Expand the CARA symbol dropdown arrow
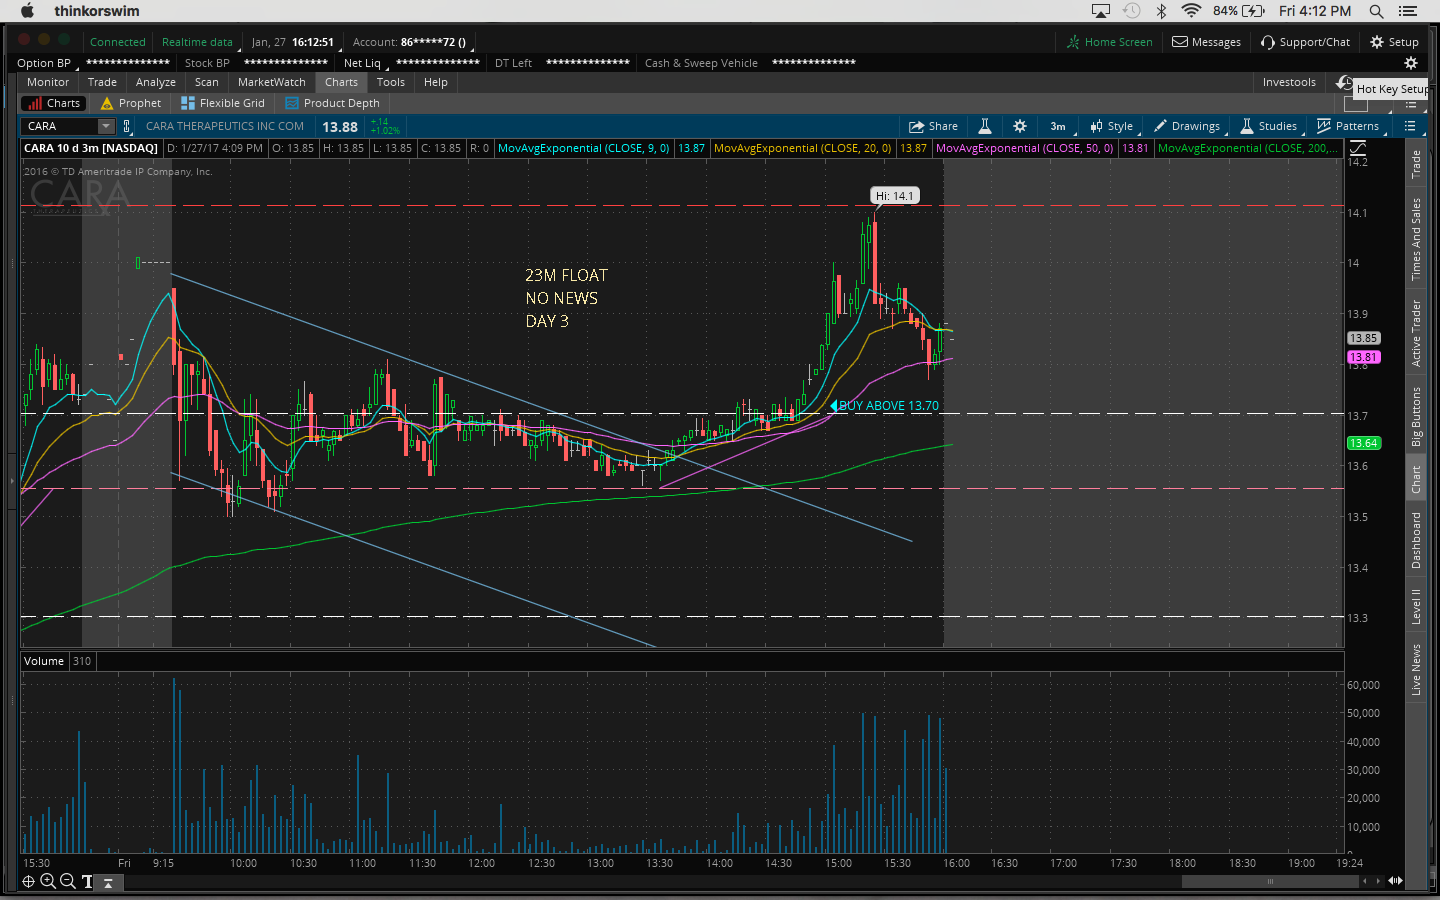Image resolution: width=1440 pixels, height=900 pixels. [106, 126]
